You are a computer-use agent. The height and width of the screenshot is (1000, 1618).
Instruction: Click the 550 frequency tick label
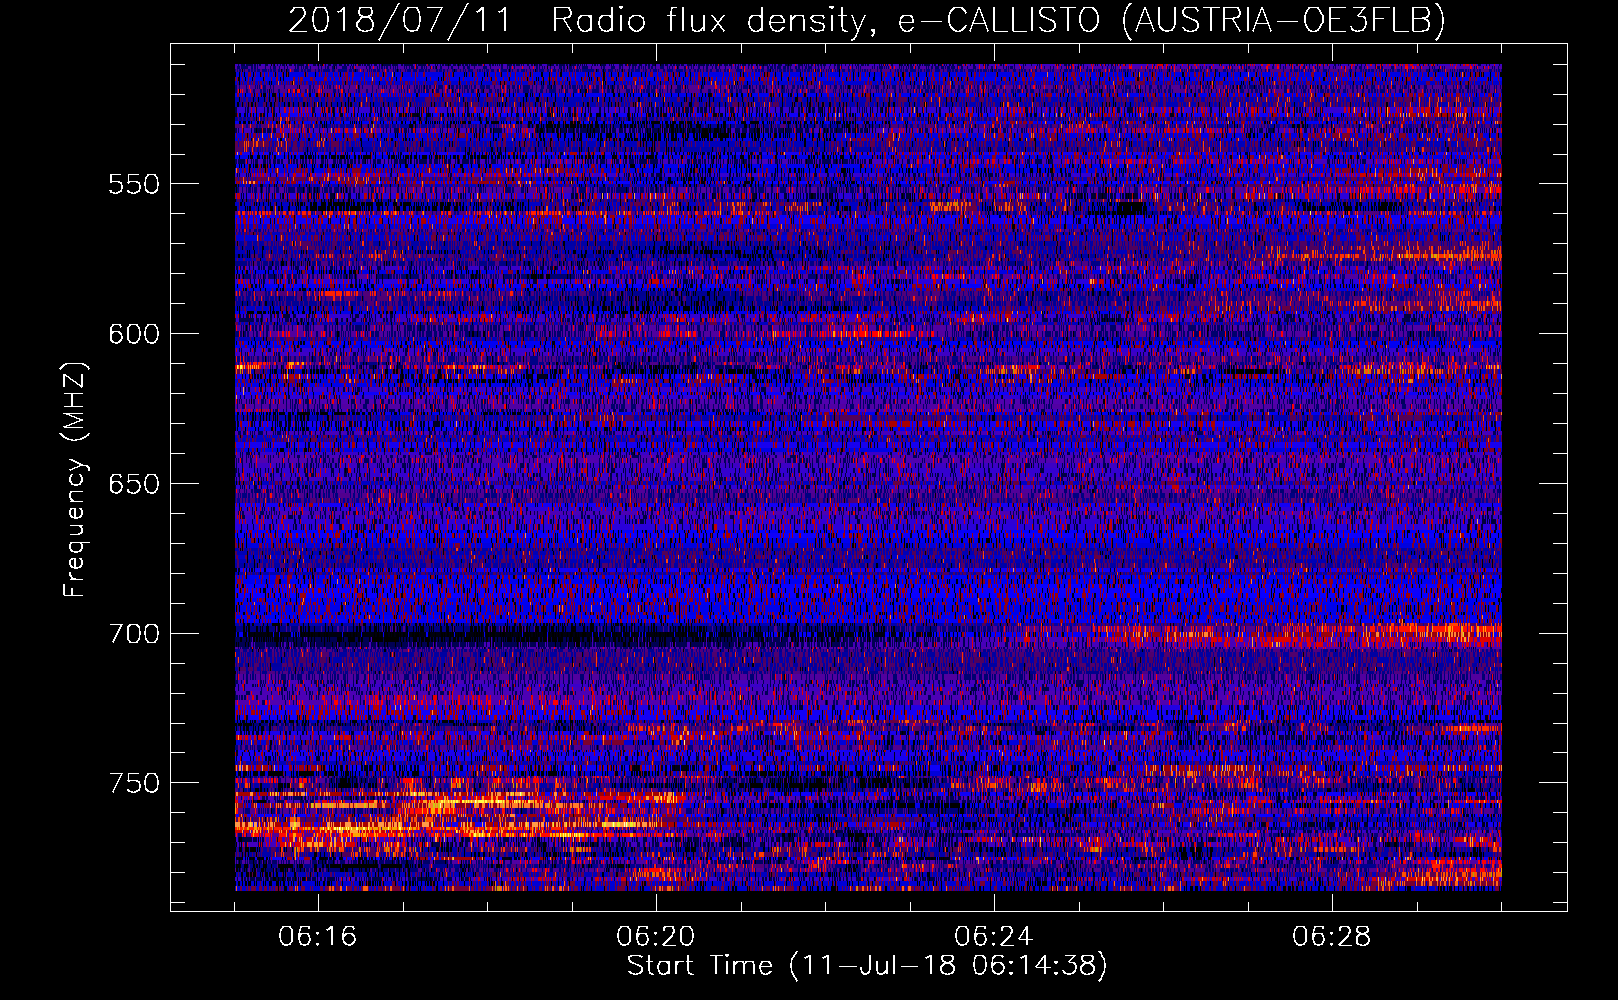point(134,184)
